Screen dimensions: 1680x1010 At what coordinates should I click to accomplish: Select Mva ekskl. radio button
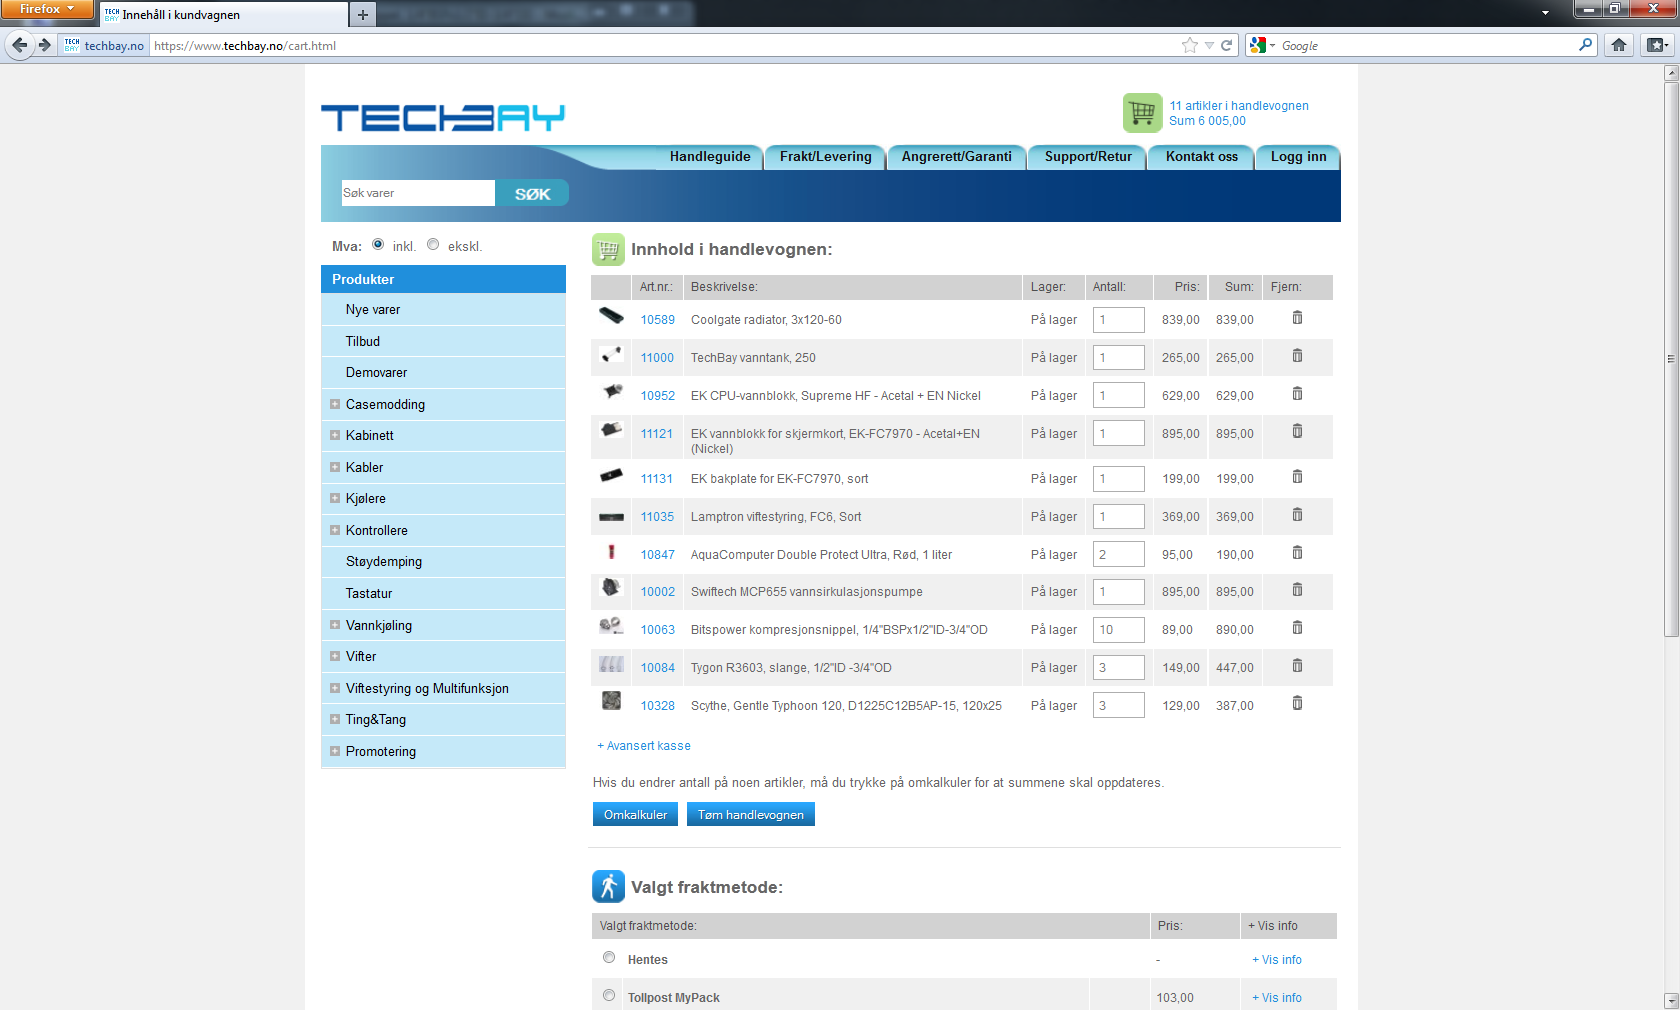pos(433,244)
